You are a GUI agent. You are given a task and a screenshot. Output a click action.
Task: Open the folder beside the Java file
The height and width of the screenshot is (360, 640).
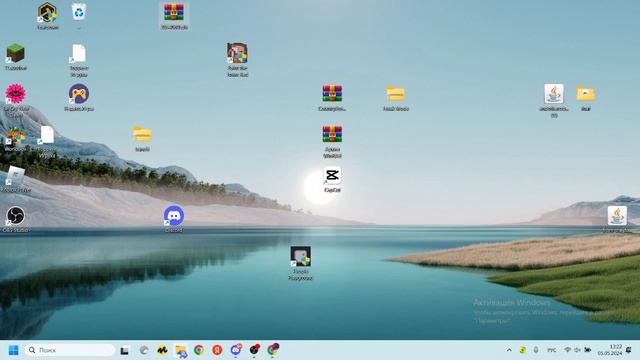[586, 94]
